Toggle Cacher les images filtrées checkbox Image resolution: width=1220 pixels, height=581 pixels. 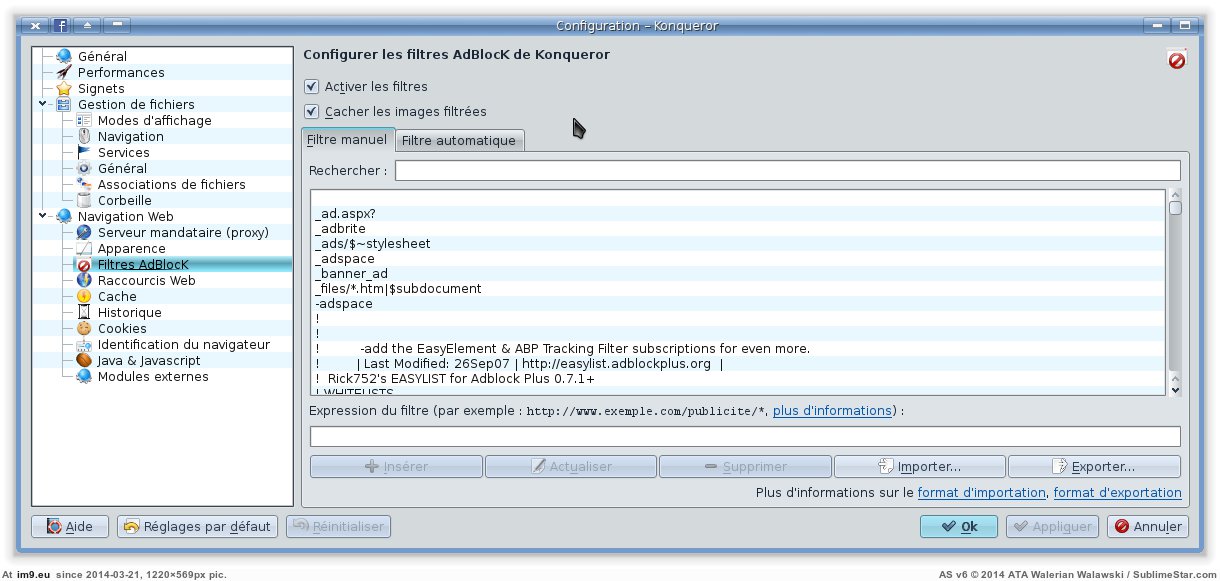click(312, 112)
